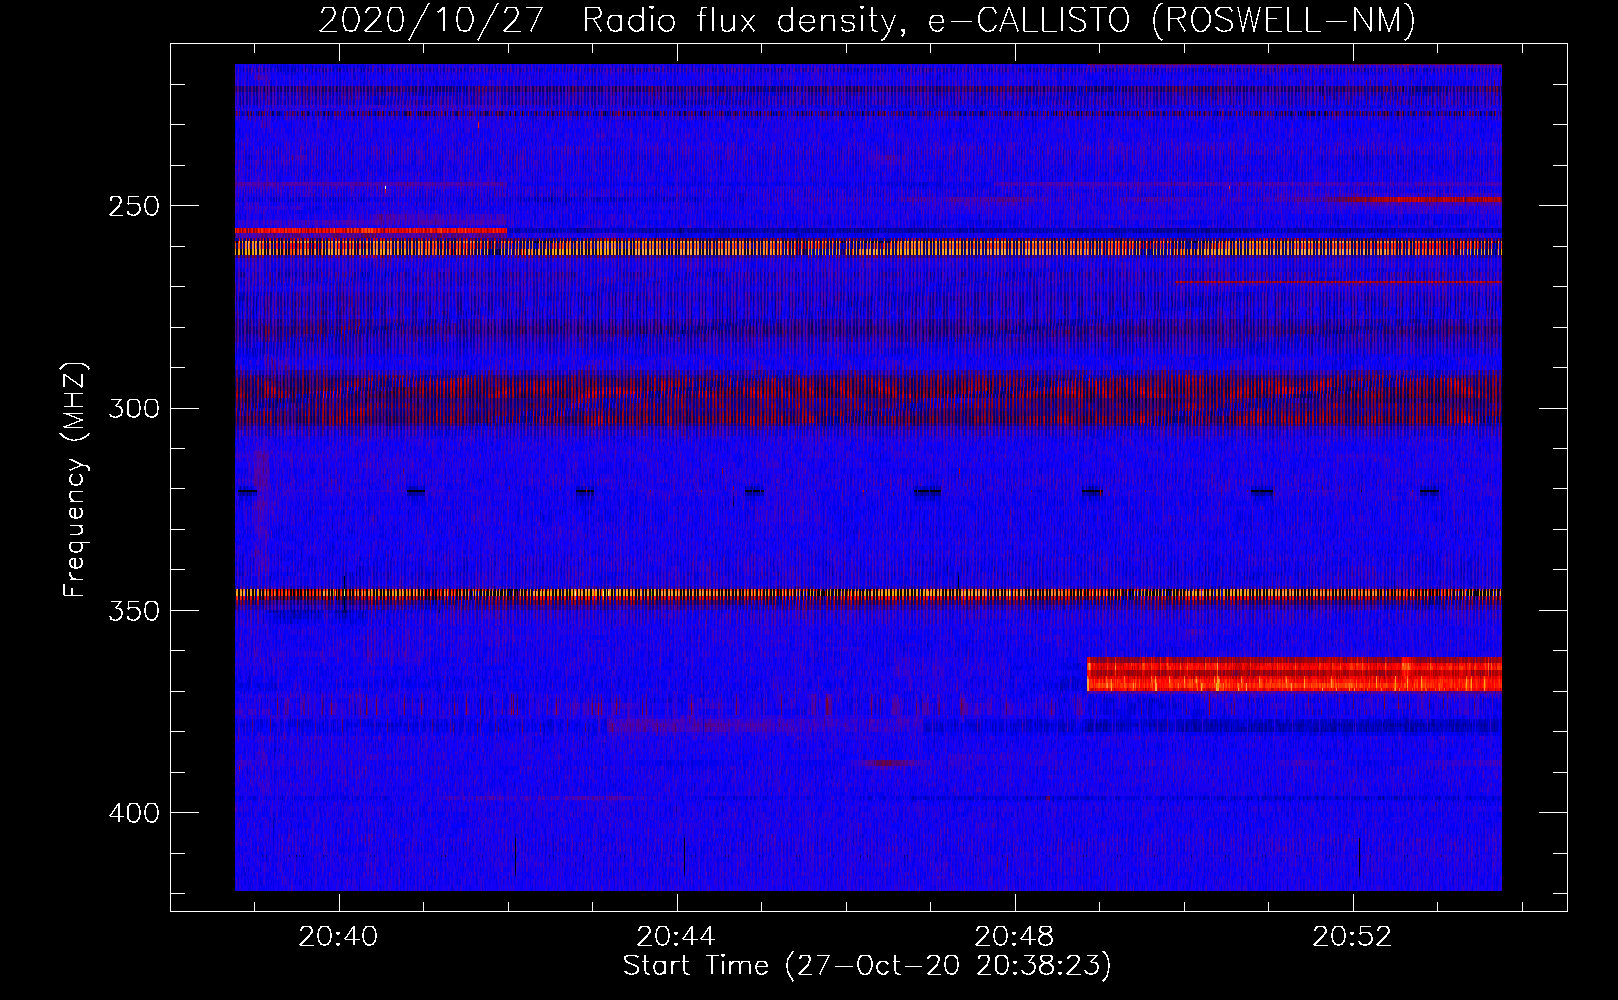Click the bright red burst band near 365 MHz
Image resolution: width=1618 pixels, height=1000 pixels.
[x=1294, y=675]
